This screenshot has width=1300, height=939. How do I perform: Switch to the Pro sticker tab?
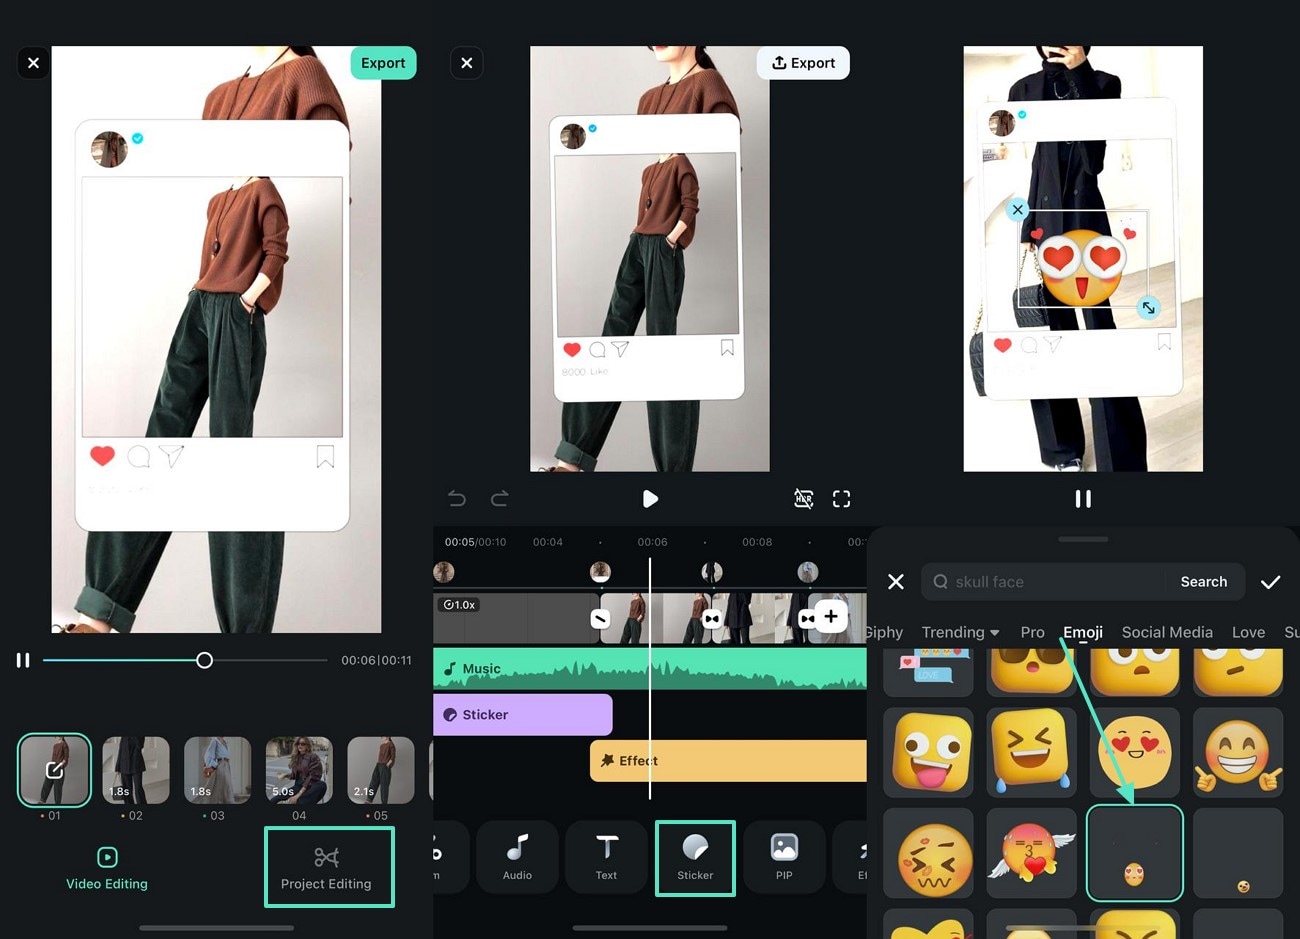(x=1033, y=632)
